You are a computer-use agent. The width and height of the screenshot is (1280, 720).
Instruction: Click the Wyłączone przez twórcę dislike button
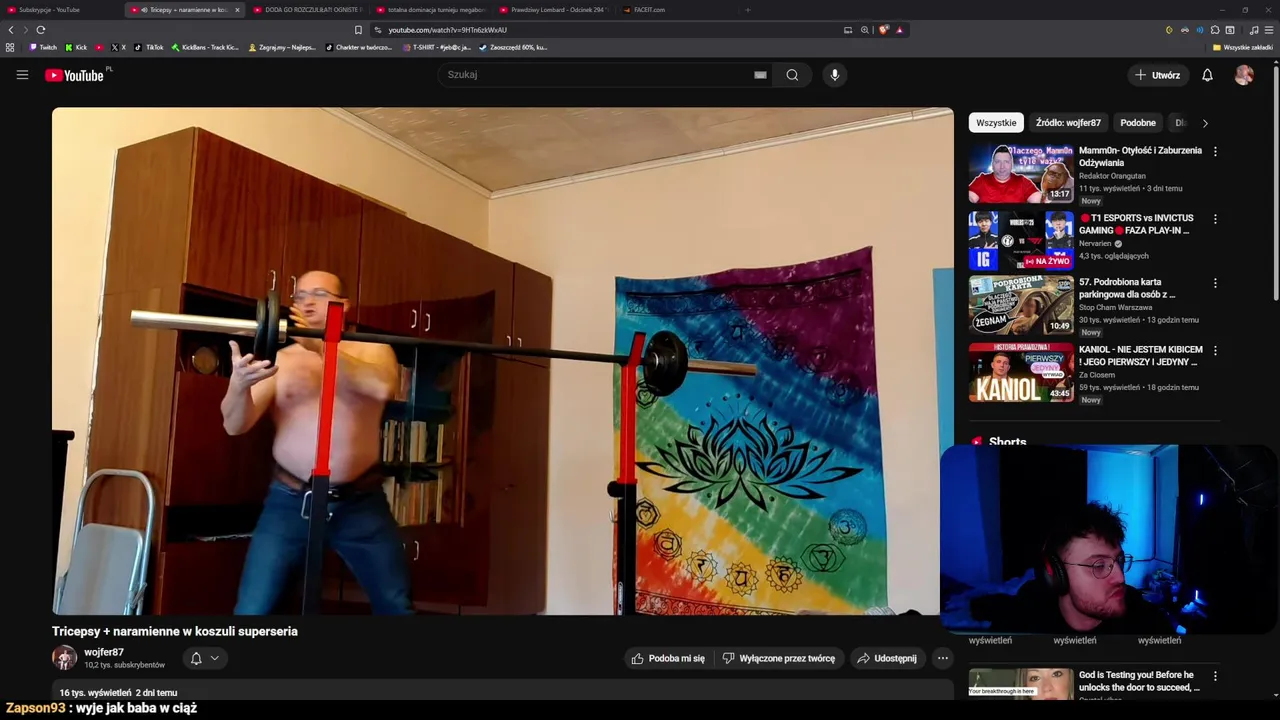click(778, 658)
